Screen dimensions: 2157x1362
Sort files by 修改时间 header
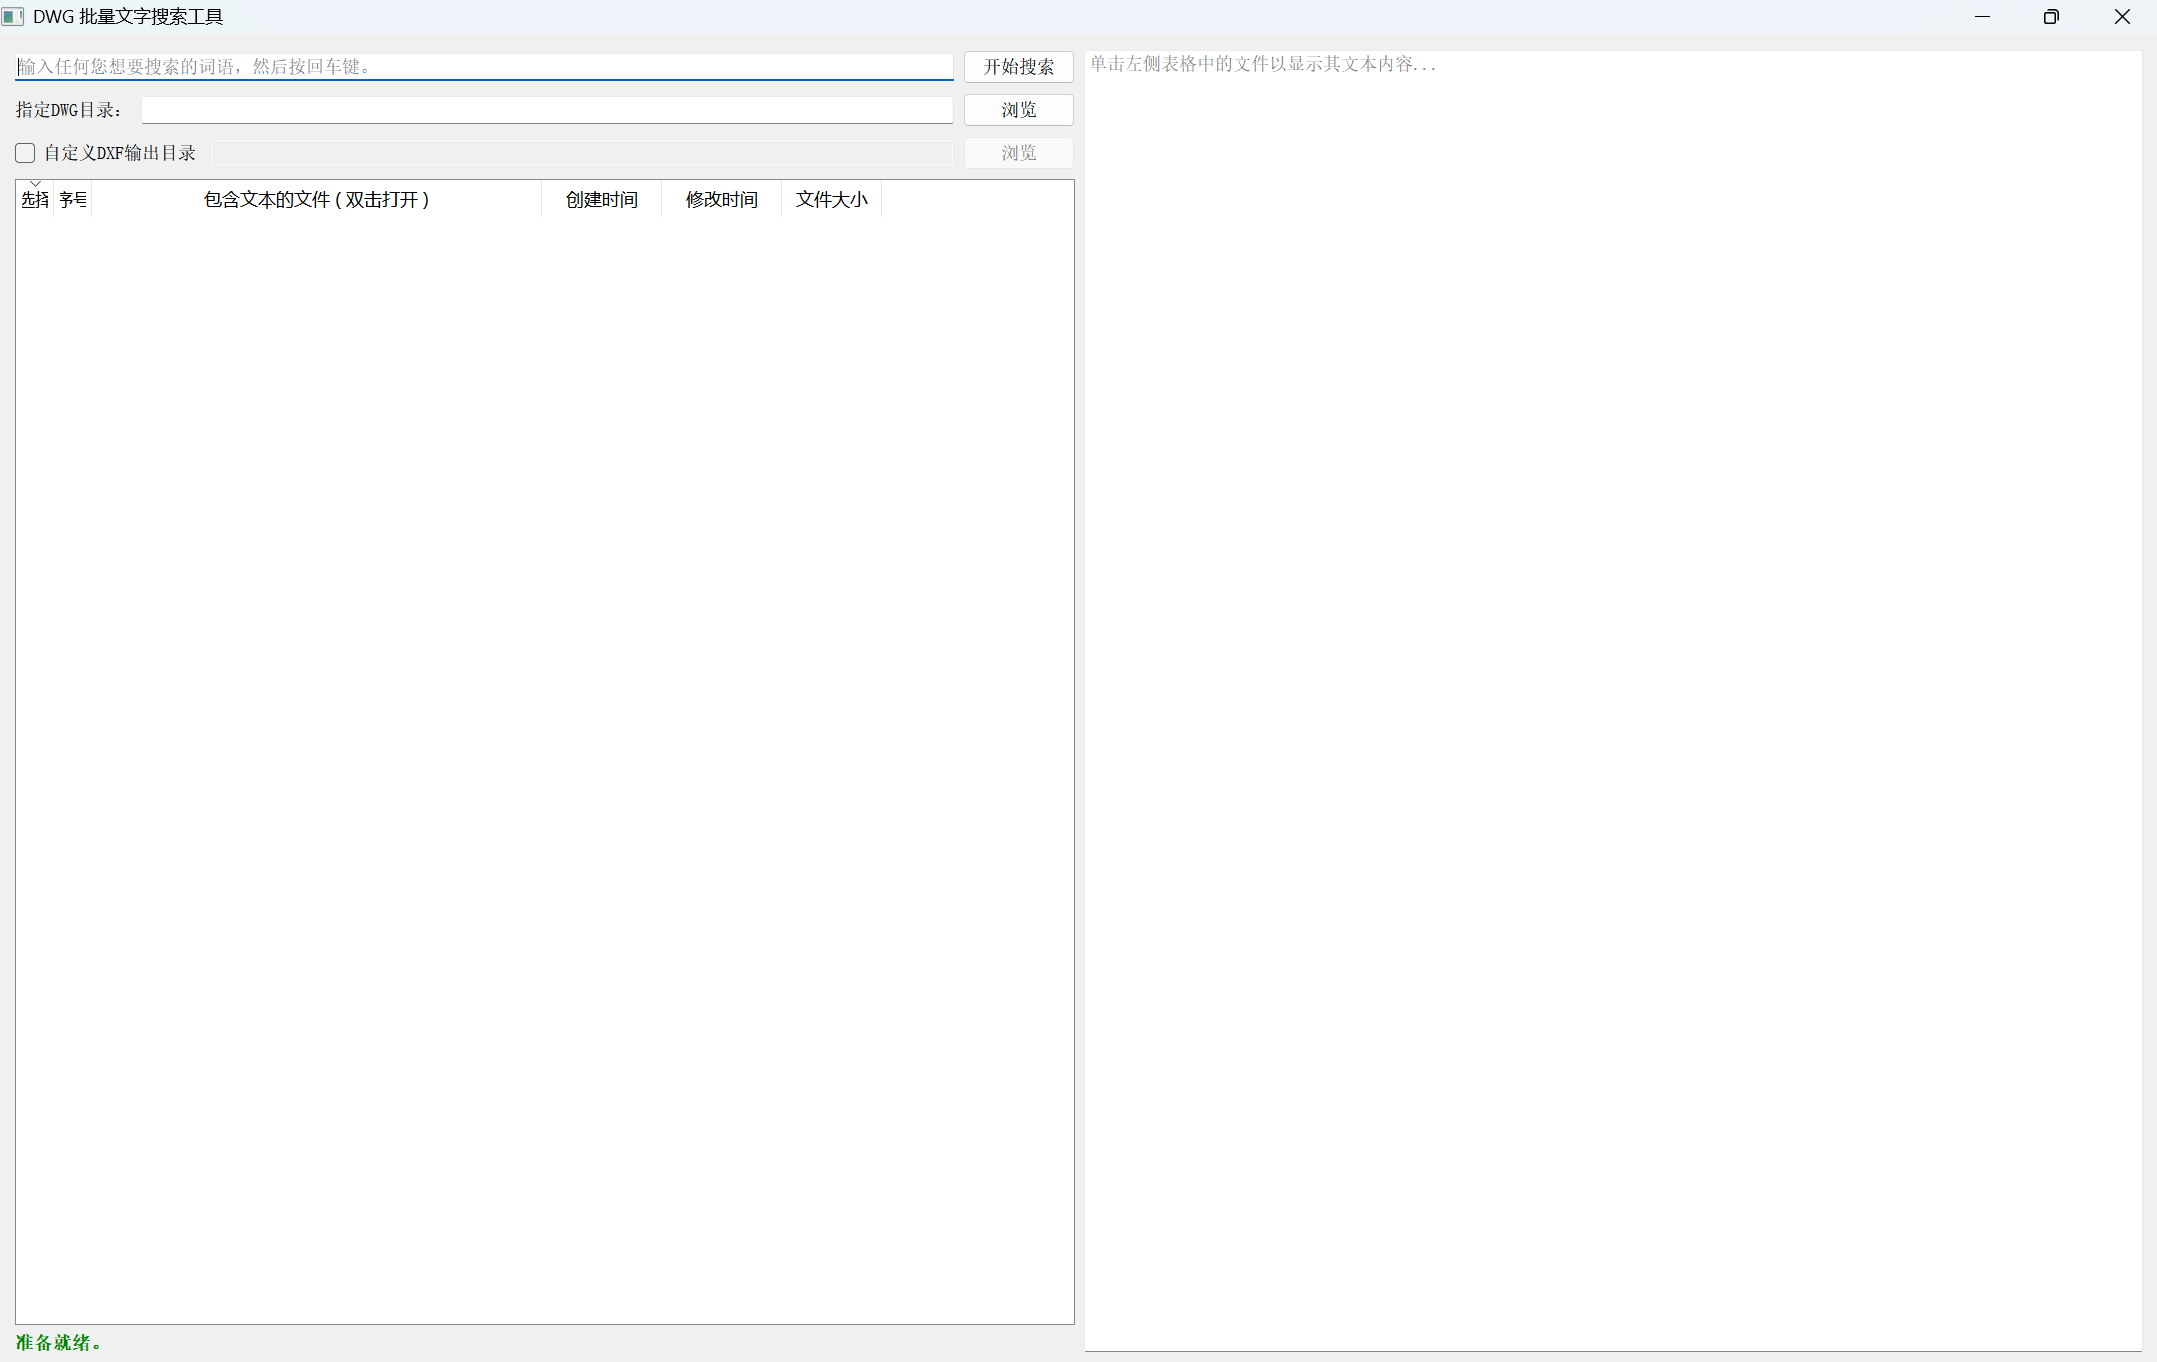click(x=721, y=200)
